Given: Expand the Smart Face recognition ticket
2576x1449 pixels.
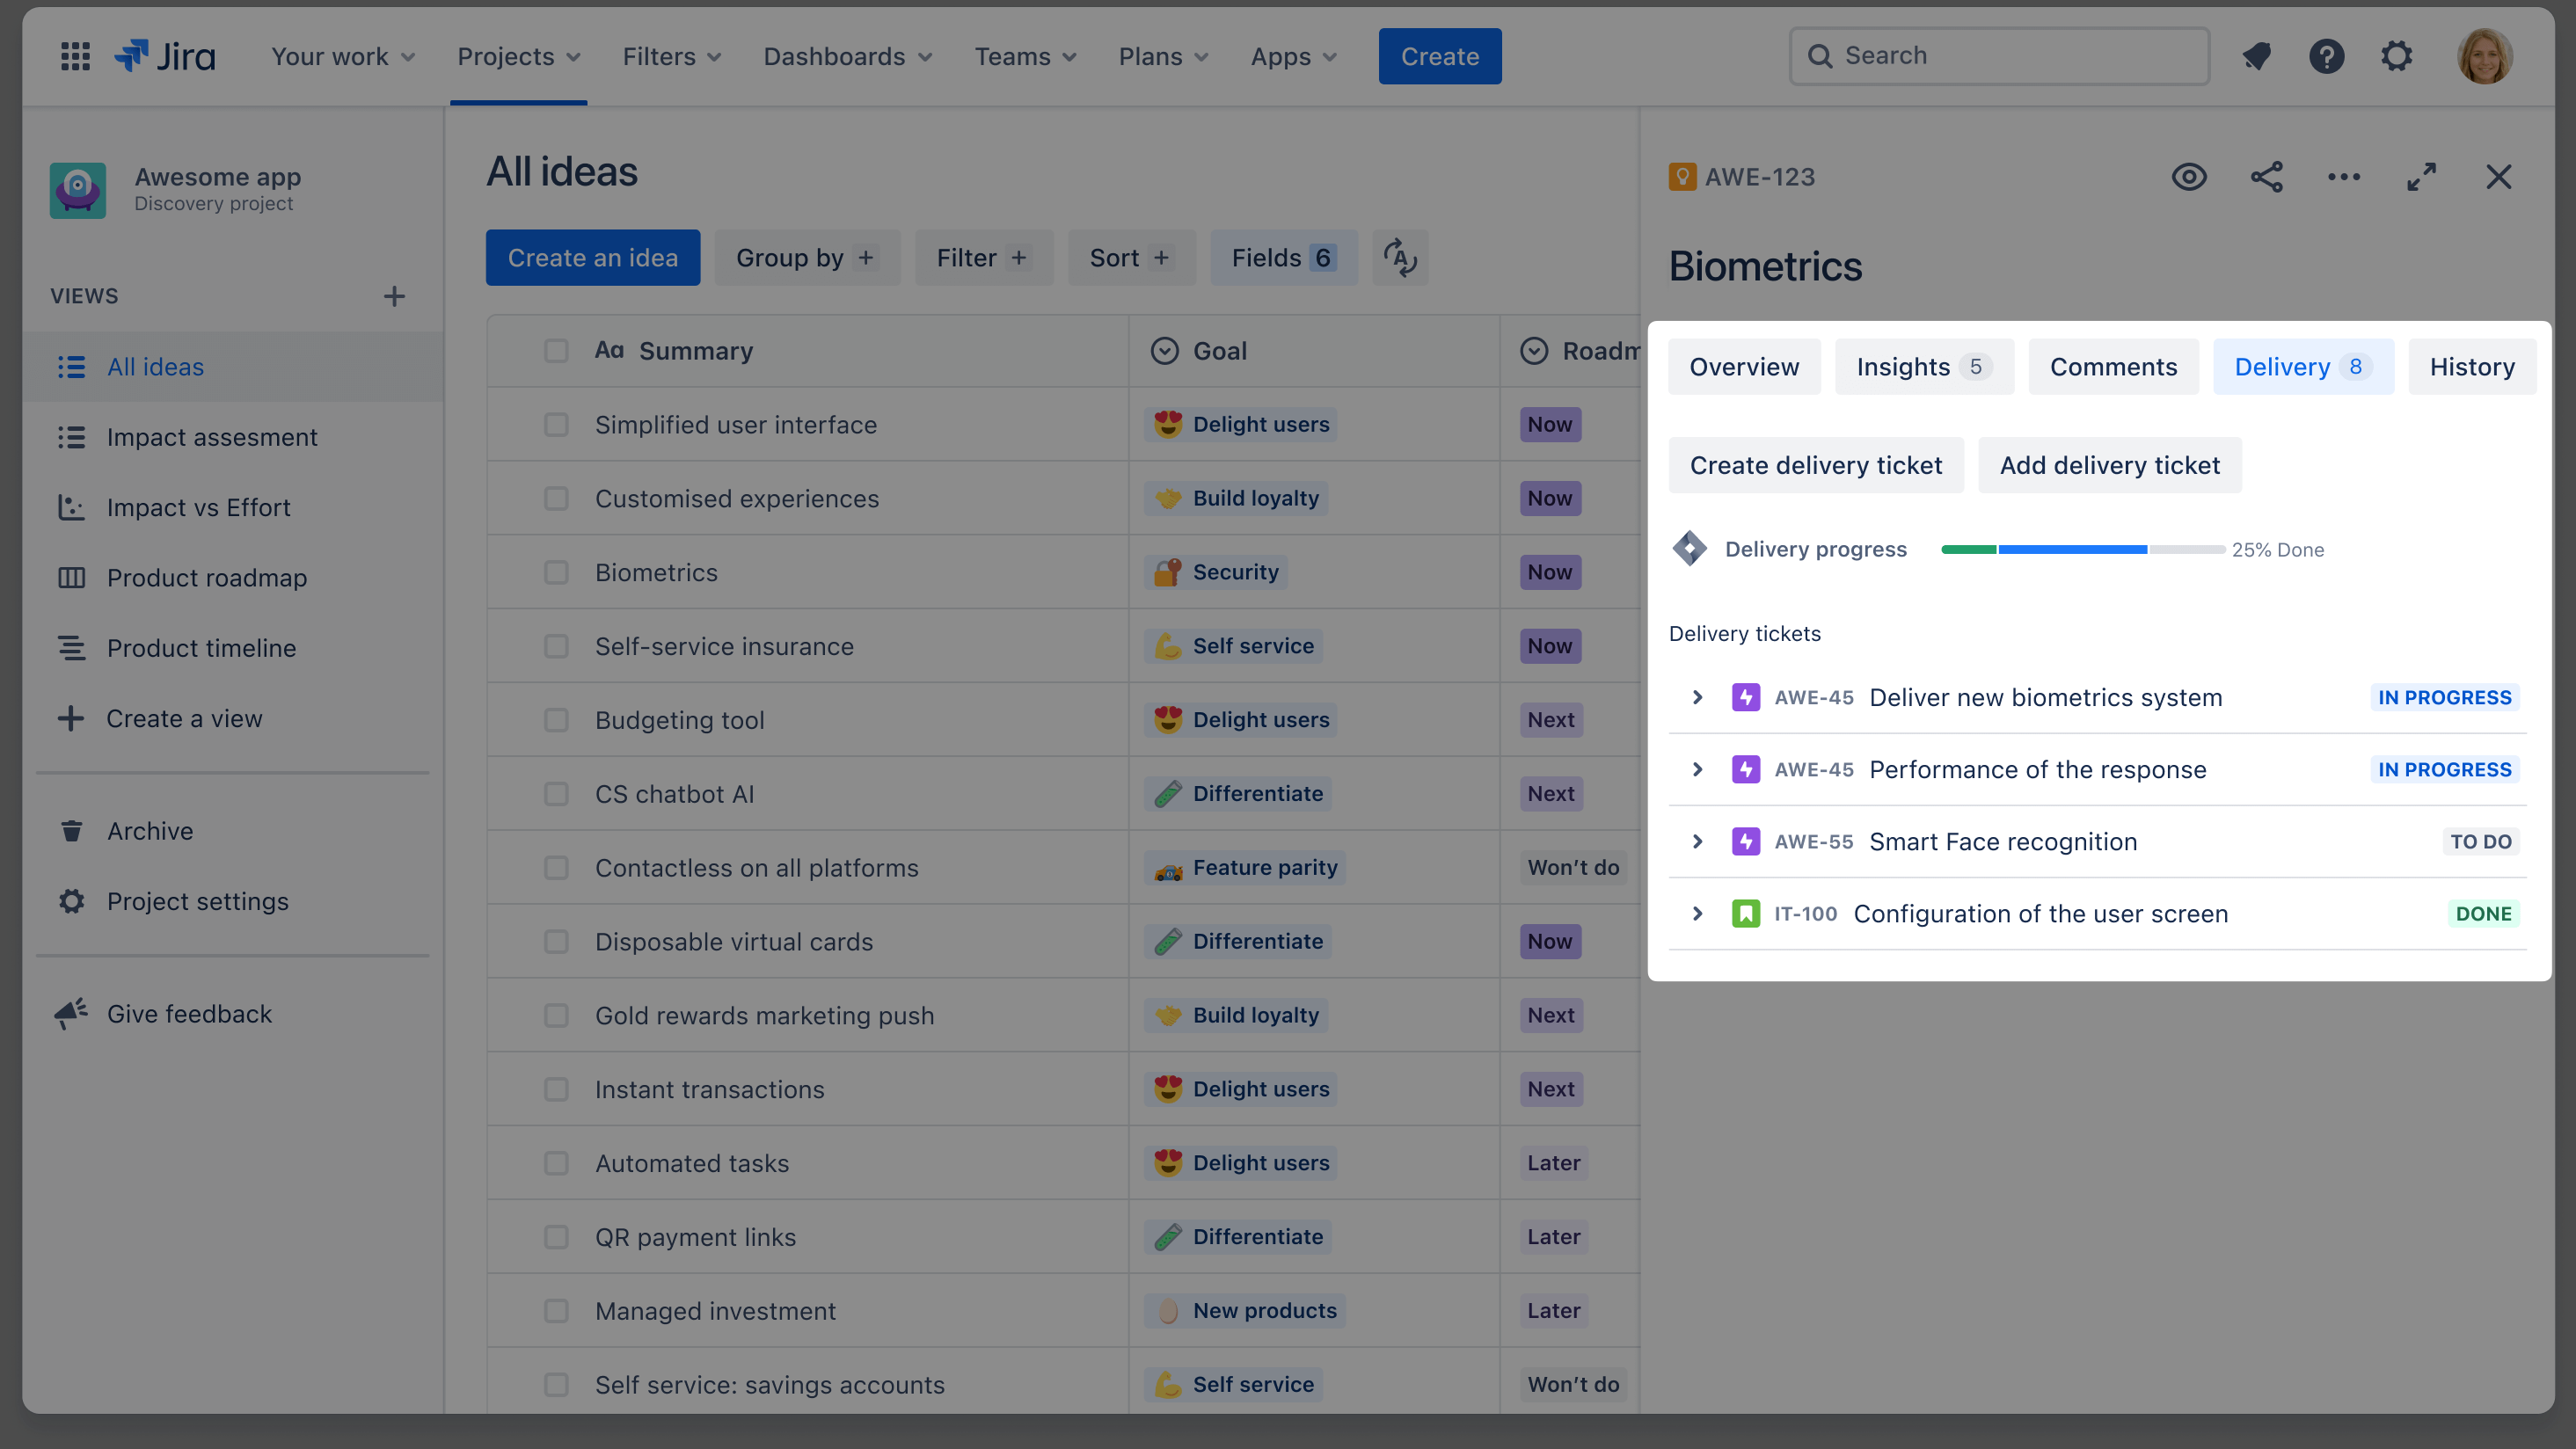Looking at the screenshot, I should tap(1697, 841).
